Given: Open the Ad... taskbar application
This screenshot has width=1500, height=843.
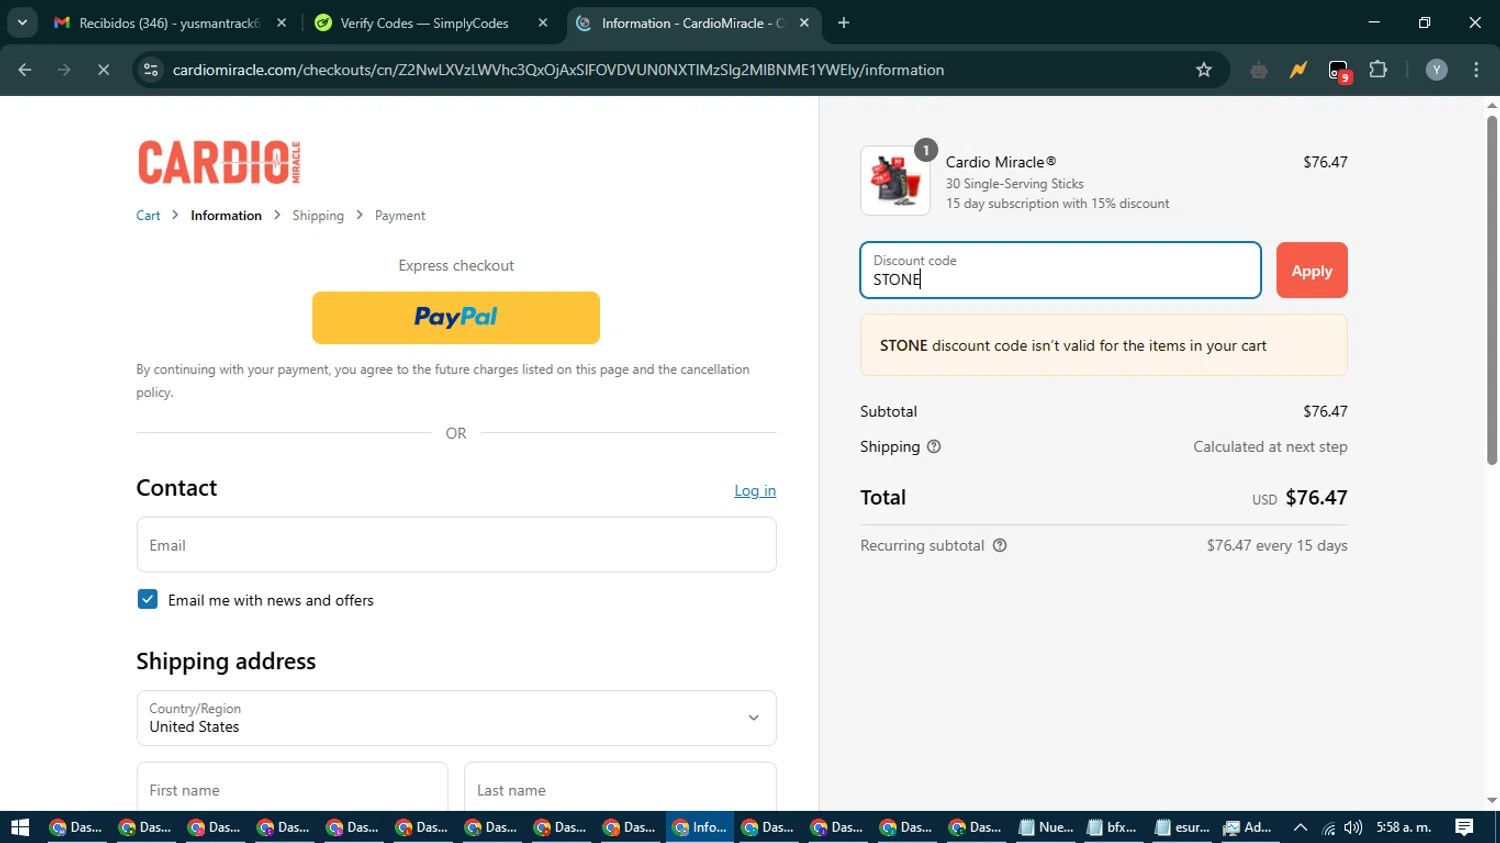Looking at the screenshot, I should (x=1249, y=827).
